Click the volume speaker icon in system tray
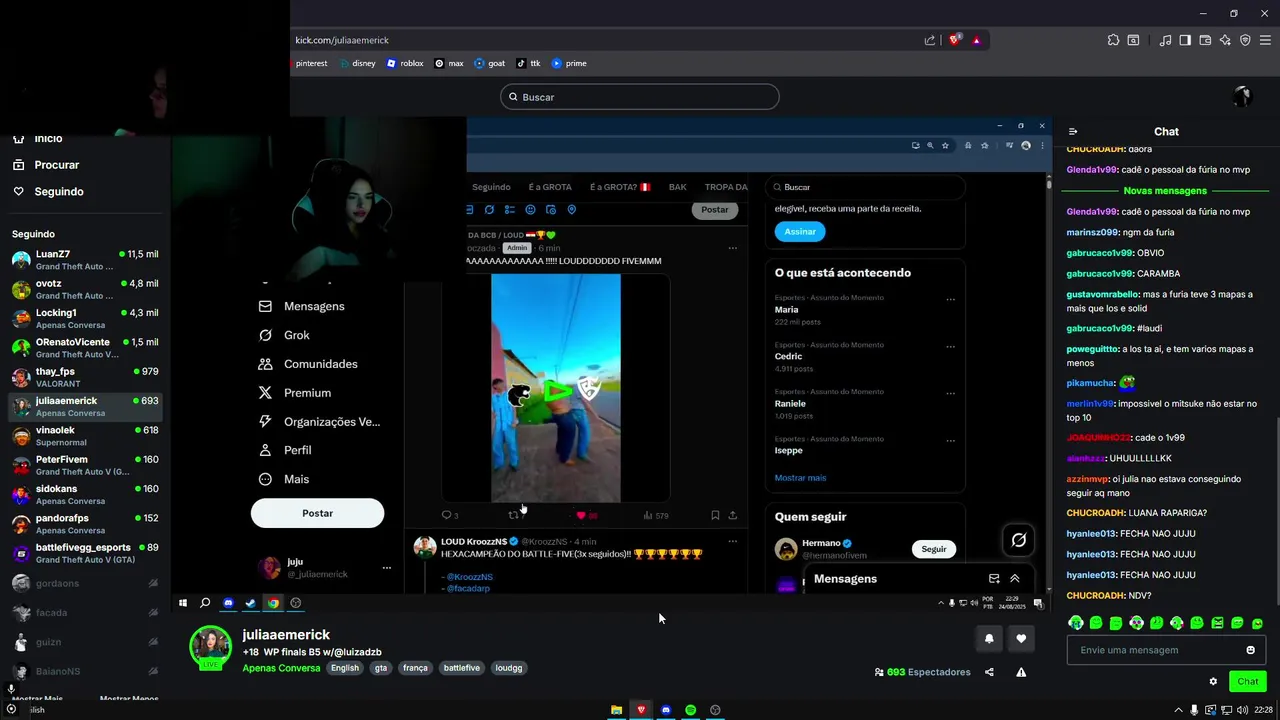This screenshot has width=1280, height=720. 1241,710
